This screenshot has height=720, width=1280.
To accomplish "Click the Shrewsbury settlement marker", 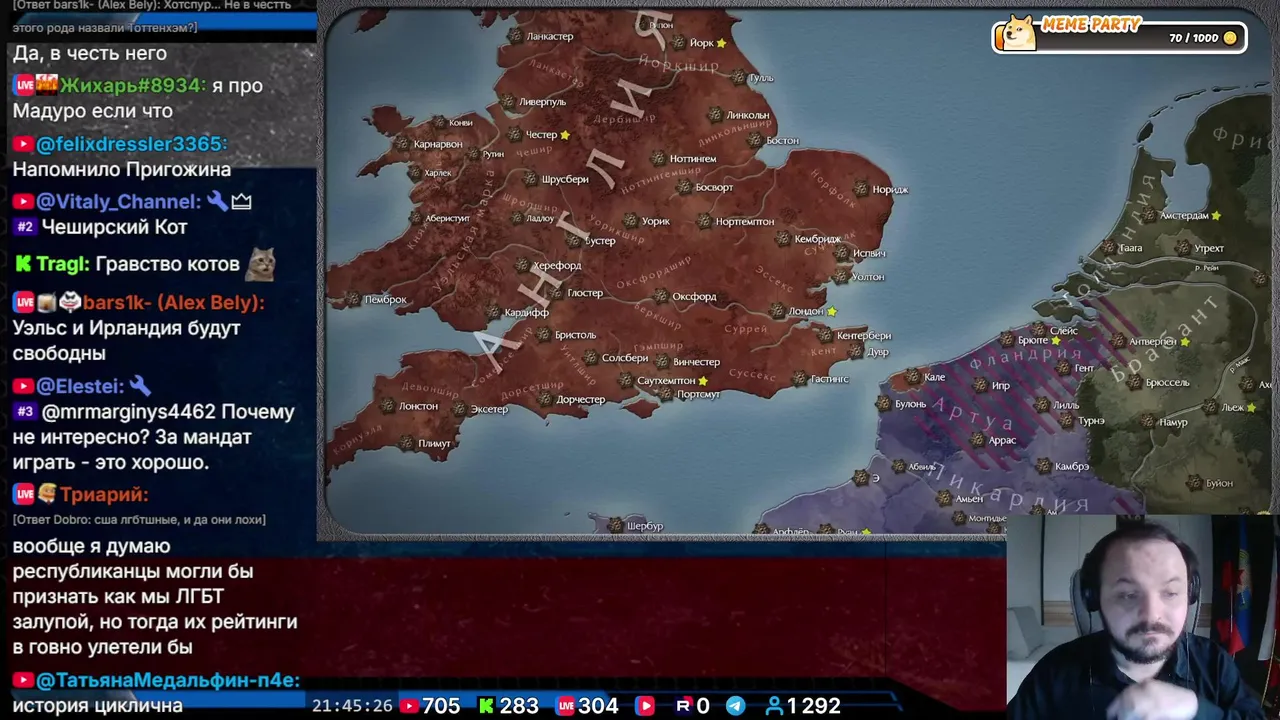I will point(530,180).
